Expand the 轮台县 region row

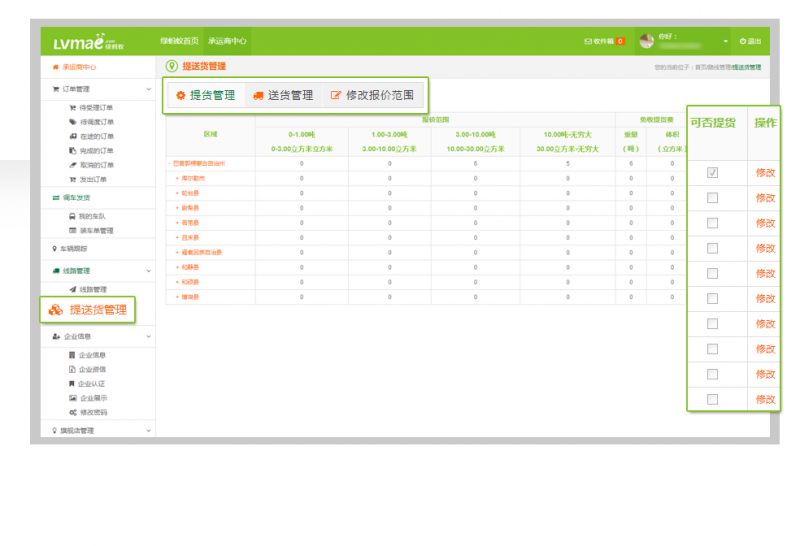178,193
